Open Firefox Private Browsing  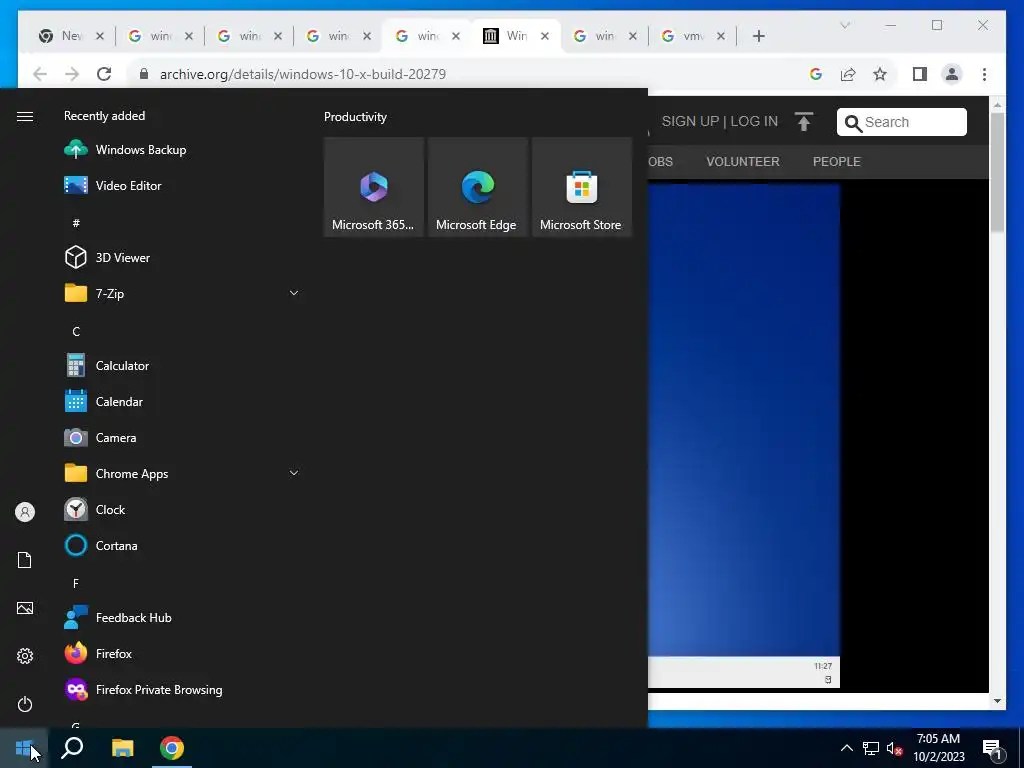(x=183, y=689)
